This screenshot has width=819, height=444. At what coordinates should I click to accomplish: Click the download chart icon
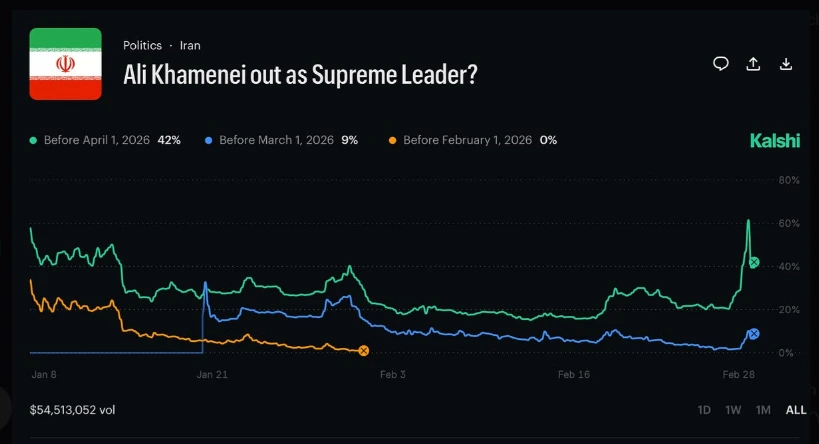click(786, 64)
